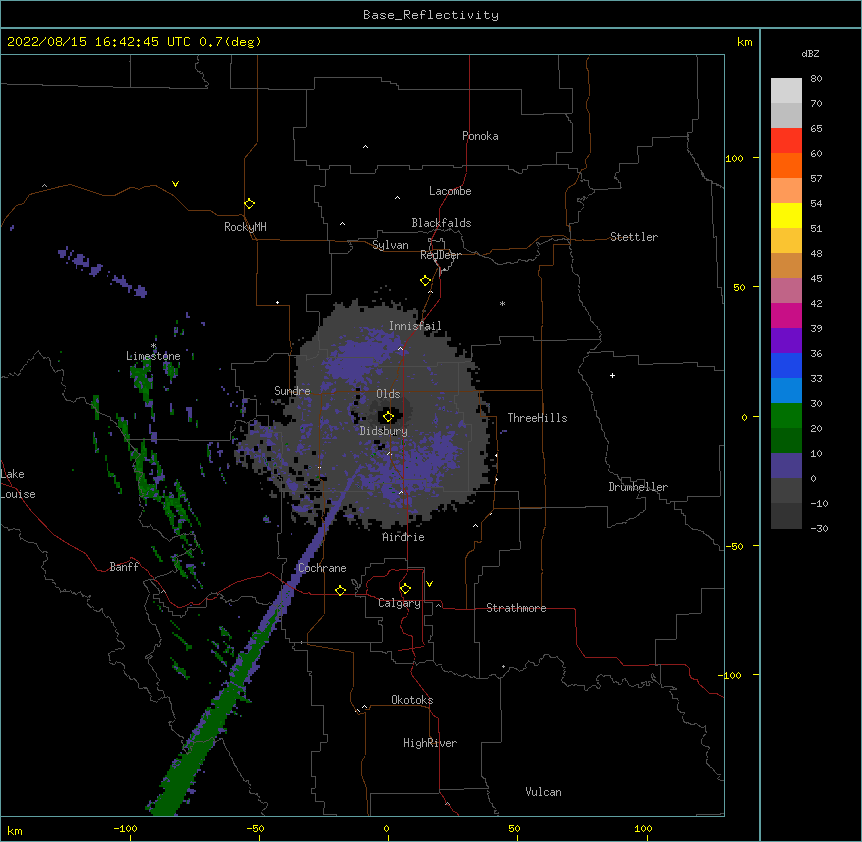Click the HighRiver town label
862x842 pixels.
click(430, 743)
